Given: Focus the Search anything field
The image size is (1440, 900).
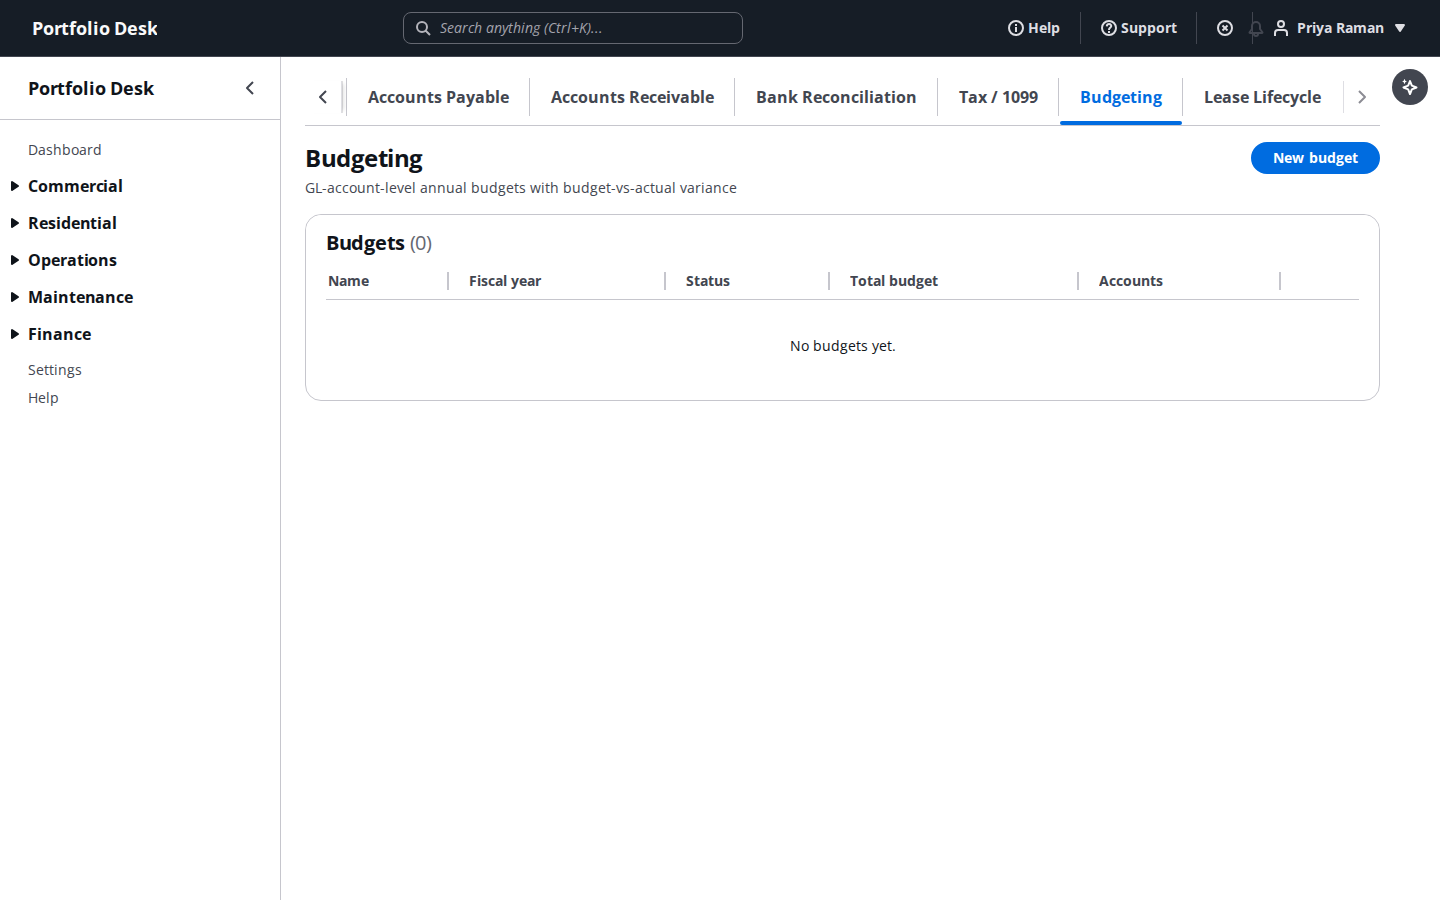Looking at the screenshot, I should tap(573, 28).
